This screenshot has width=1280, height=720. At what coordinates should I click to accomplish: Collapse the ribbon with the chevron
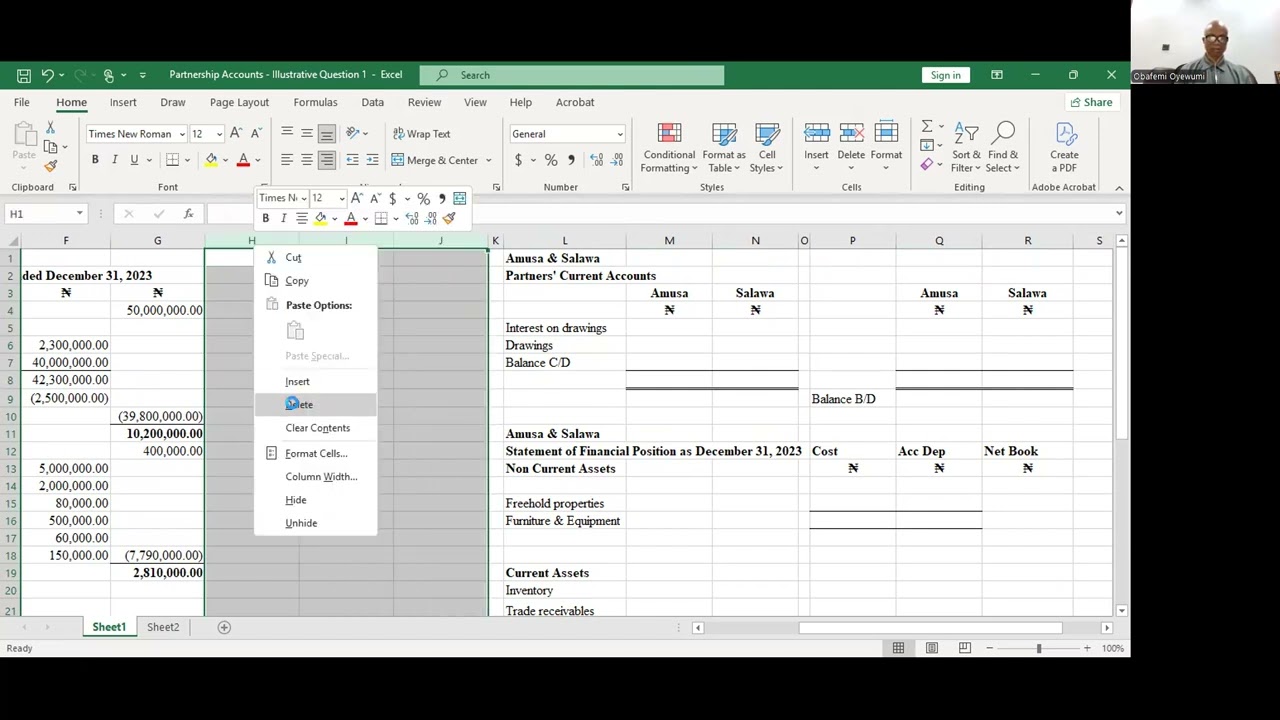1119,188
